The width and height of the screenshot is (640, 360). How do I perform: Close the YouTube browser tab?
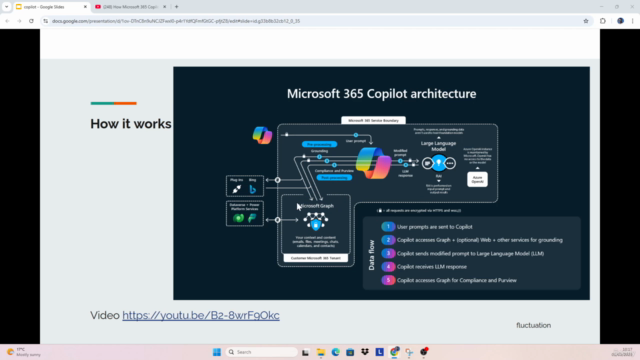click(164, 7)
